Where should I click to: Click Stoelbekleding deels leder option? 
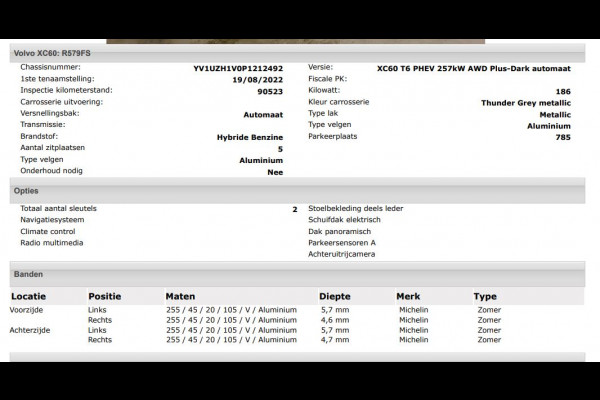pos(355,209)
